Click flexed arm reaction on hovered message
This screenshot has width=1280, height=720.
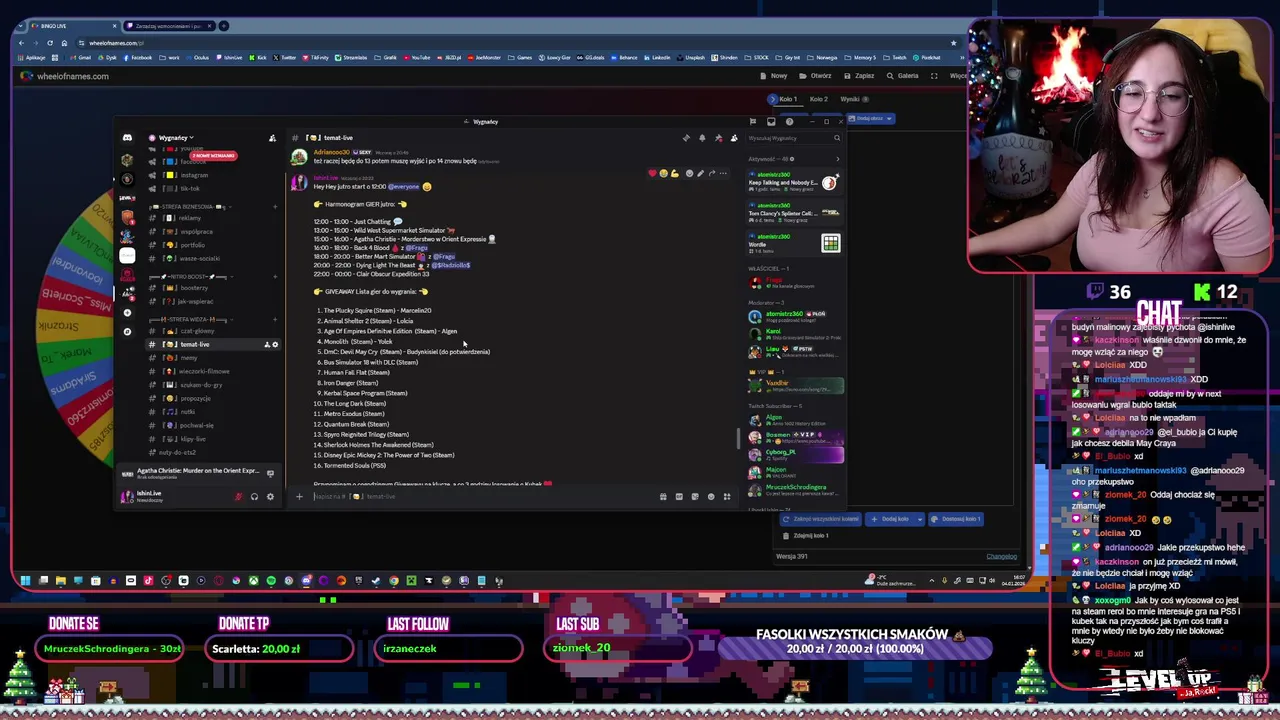click(x=675, y=173)
